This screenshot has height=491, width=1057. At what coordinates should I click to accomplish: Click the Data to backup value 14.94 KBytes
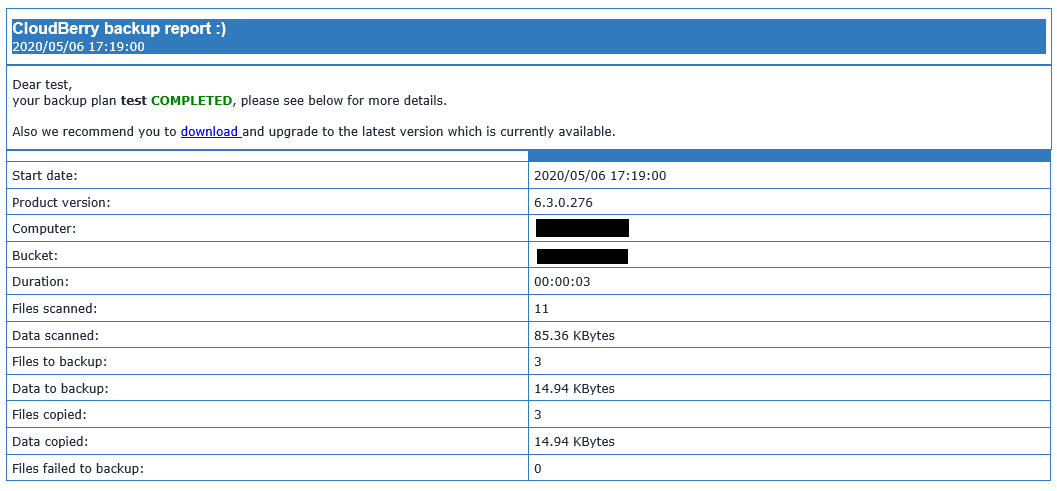(574, 388)
